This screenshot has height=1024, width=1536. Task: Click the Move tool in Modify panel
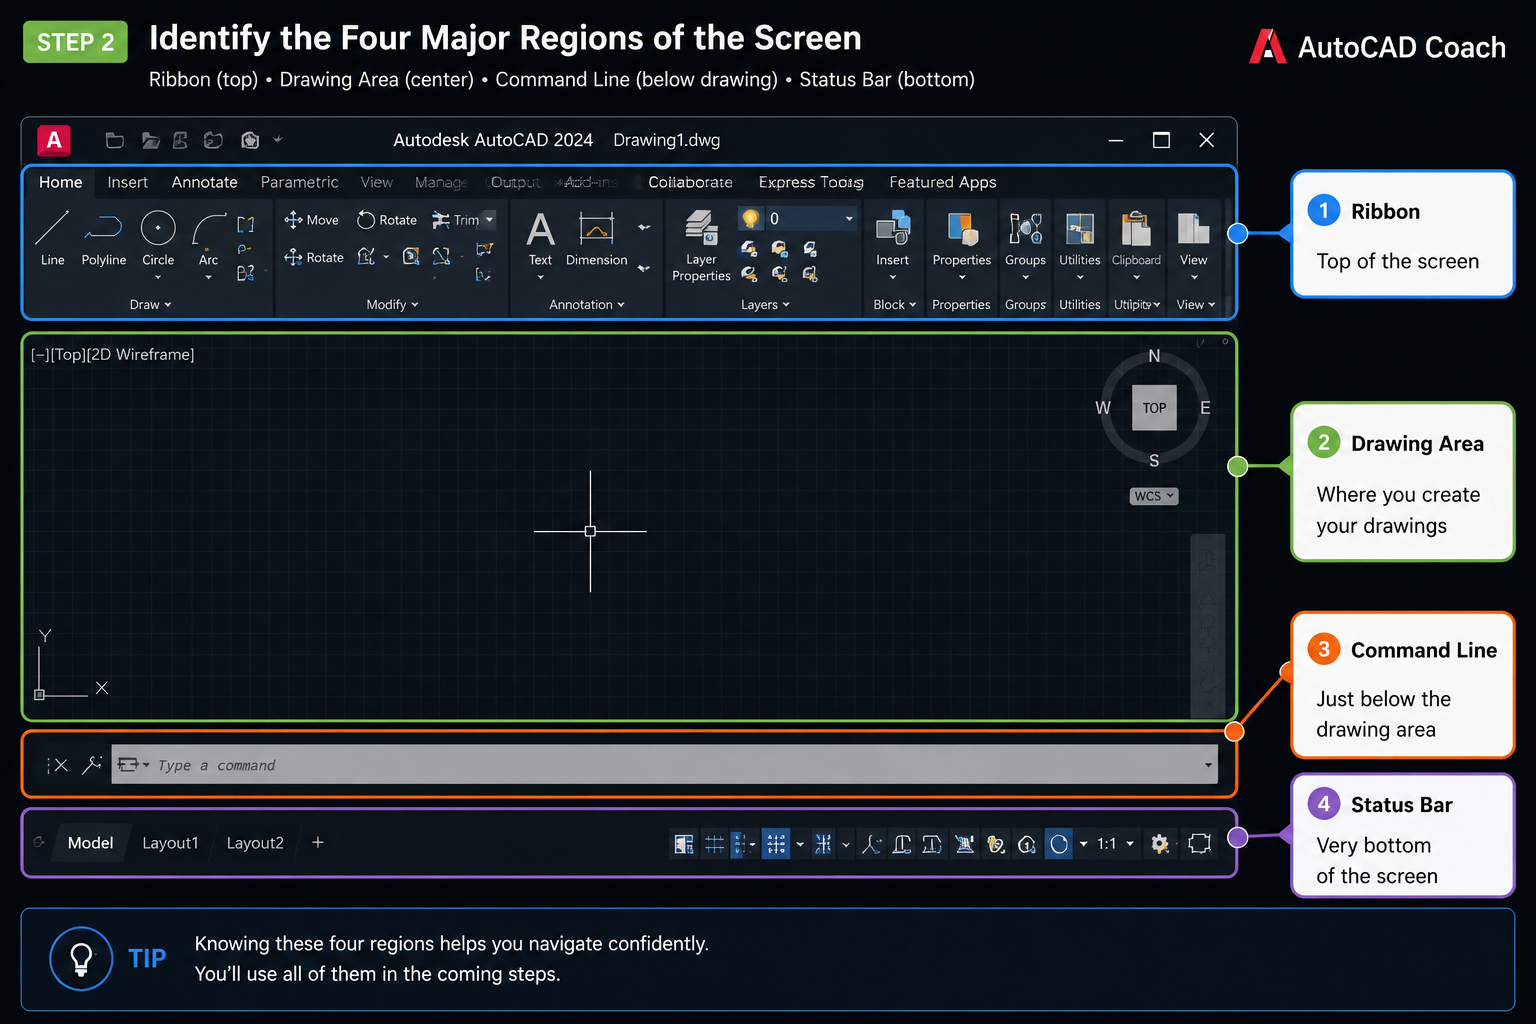[x=311, y=220]
